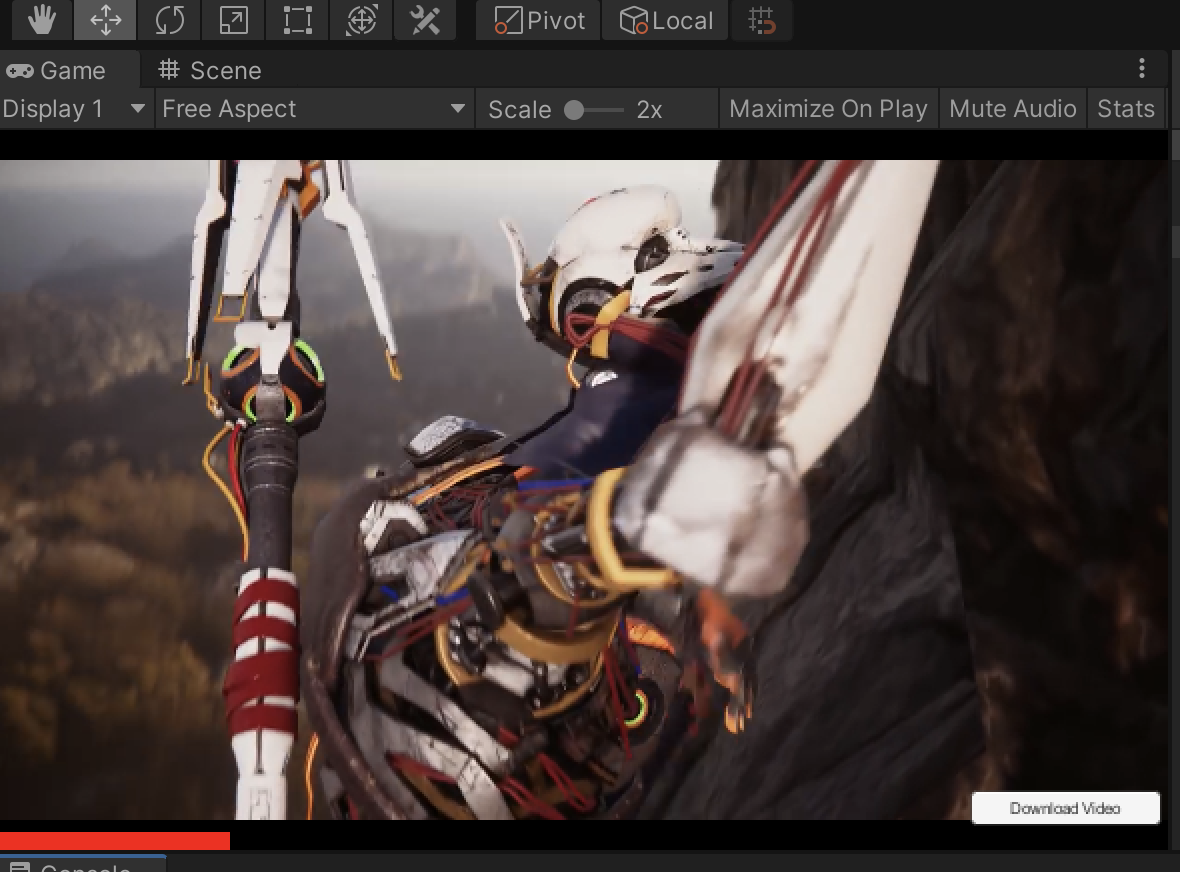1180x872 pixels.
Task: Select the combined Transform tool
Action: click(x=361, y=20)
